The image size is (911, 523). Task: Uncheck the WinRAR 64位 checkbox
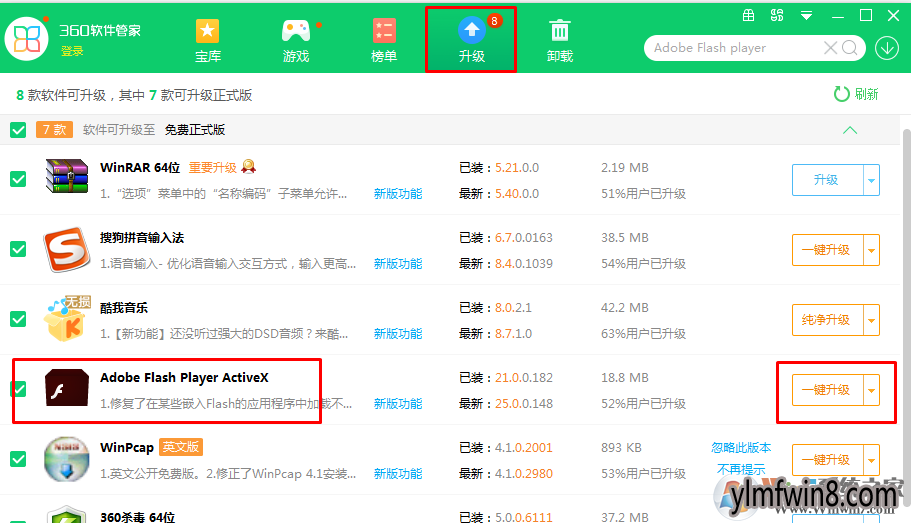(x=18, y=179)
